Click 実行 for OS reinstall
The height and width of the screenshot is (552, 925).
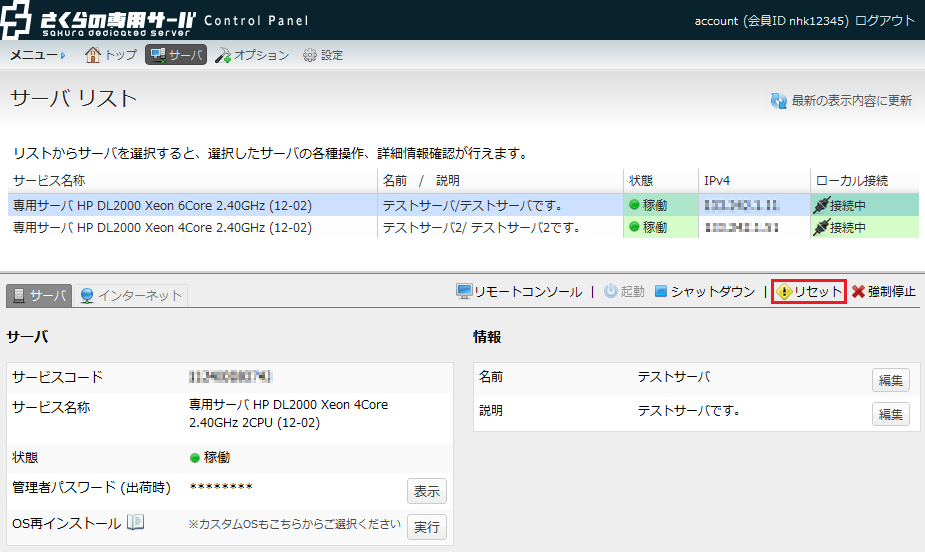coord(426,527)
